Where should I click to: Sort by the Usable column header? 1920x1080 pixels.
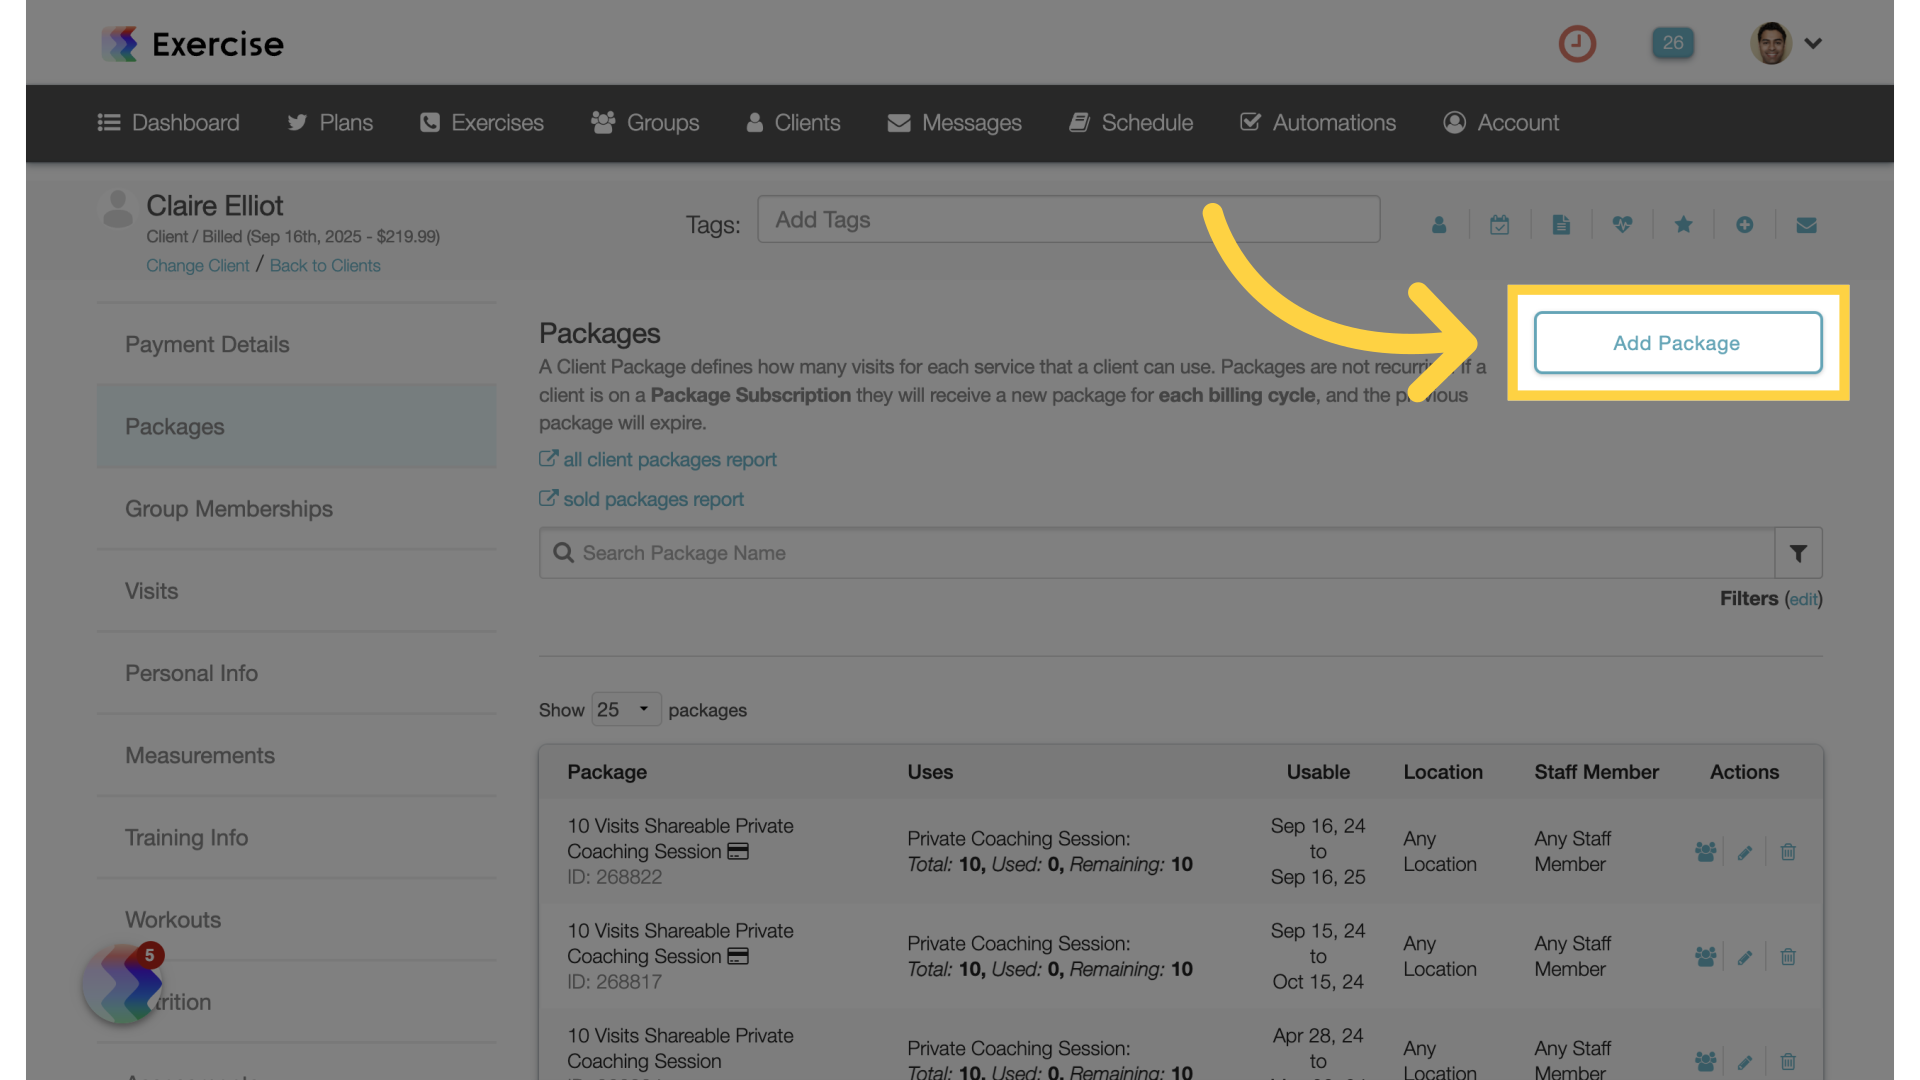[1318, 772]
